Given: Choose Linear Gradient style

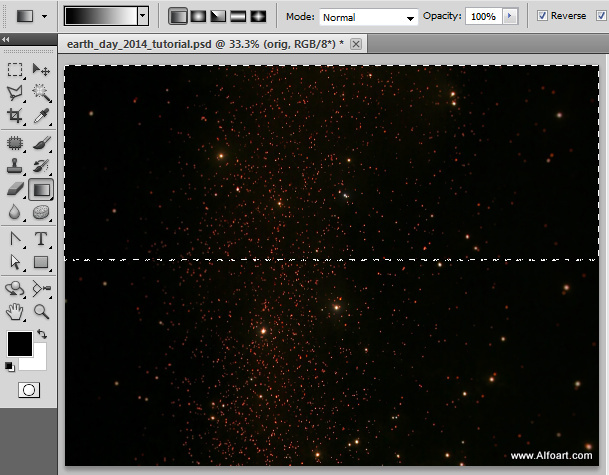Looking at the screenshot, I should 178,16.
